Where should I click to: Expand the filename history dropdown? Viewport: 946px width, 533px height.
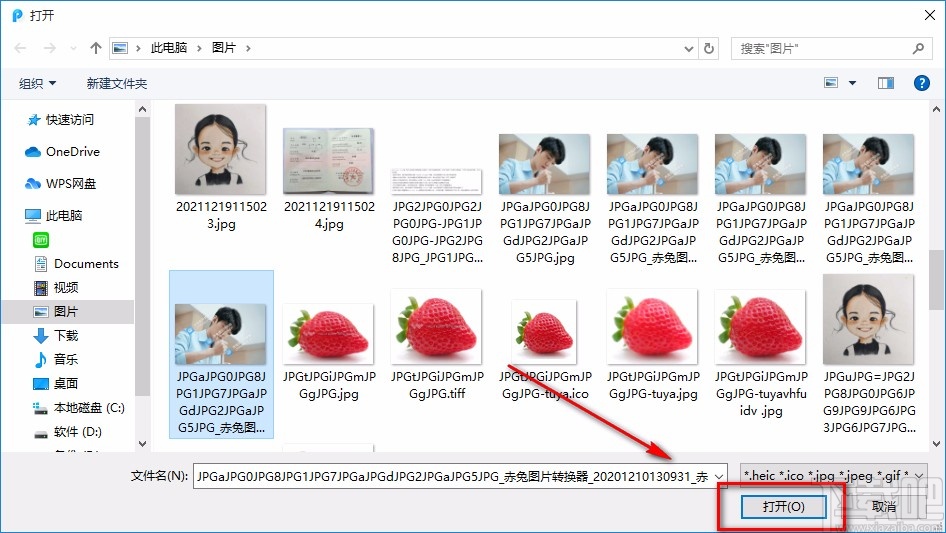(719, 476)
